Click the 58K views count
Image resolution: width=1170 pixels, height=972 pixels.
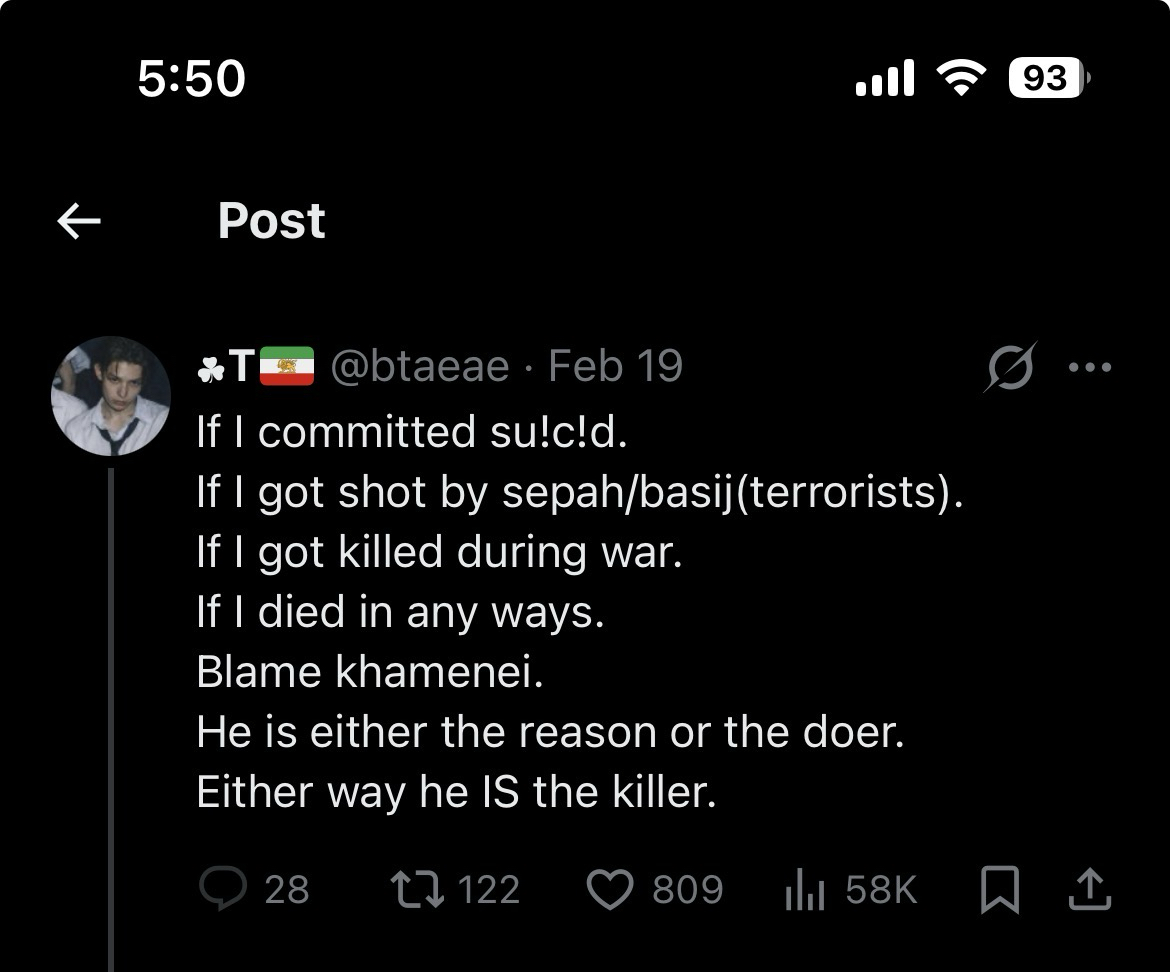881,889
